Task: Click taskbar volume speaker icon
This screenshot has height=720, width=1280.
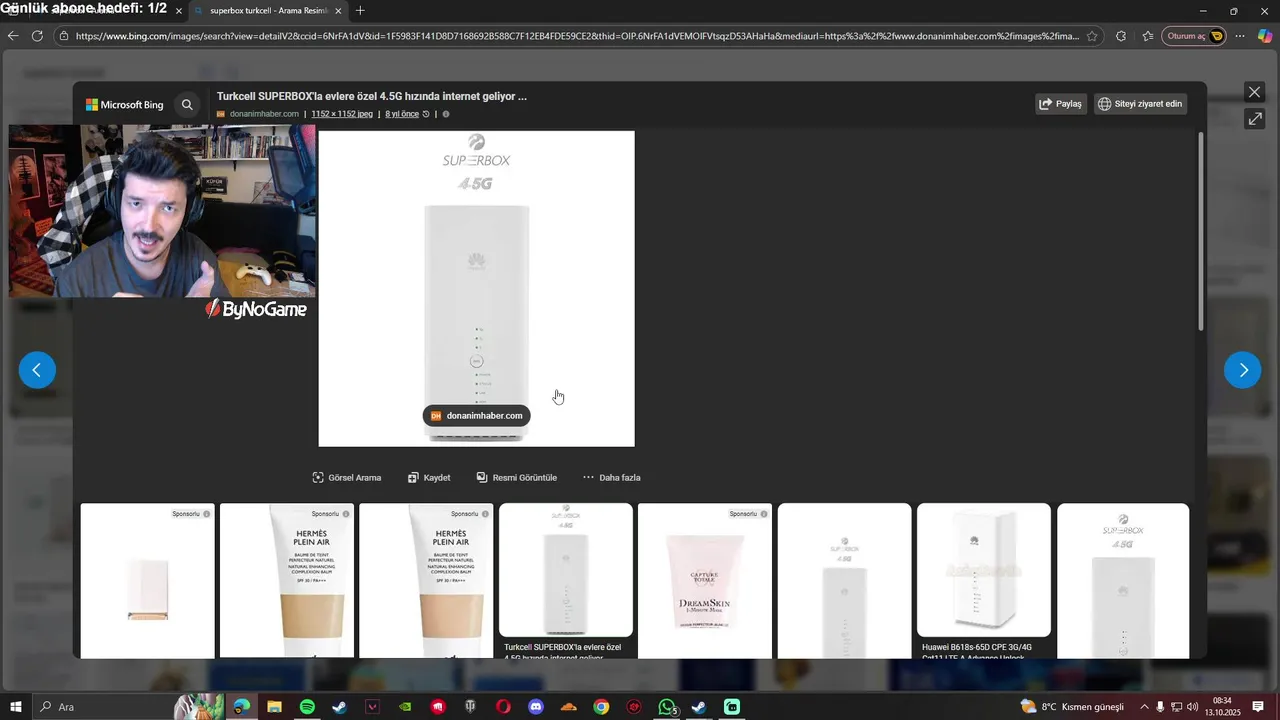Action: click(x=1192, y=707)
